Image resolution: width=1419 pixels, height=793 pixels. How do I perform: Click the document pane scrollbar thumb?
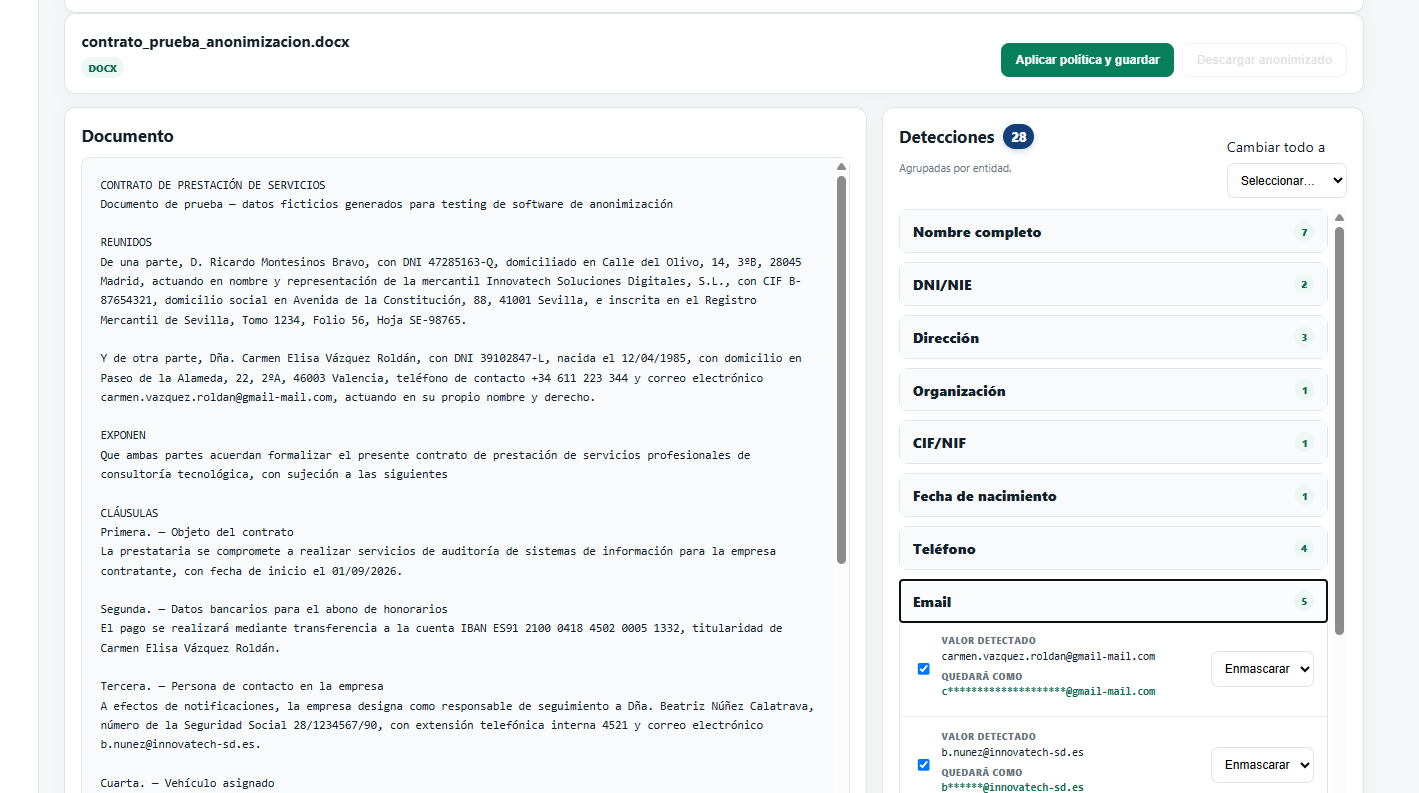click(841, 370)
